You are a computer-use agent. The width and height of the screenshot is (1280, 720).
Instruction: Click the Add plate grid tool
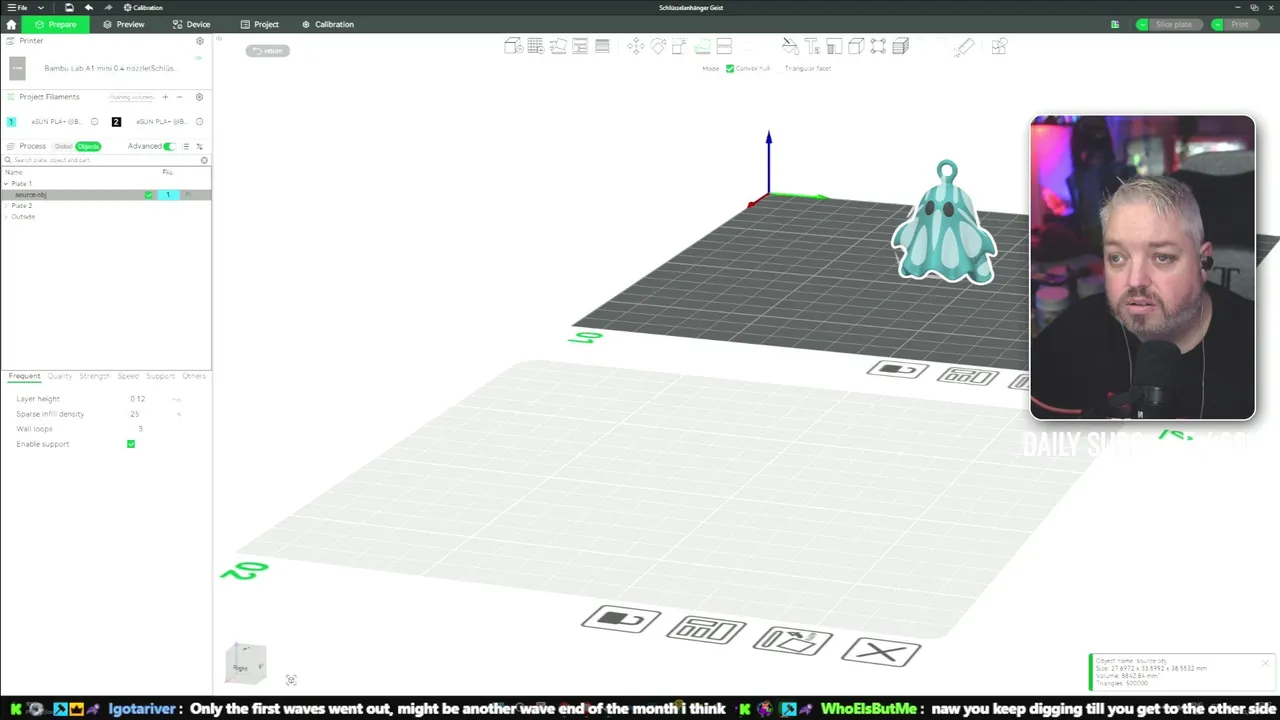coord(535,46)
